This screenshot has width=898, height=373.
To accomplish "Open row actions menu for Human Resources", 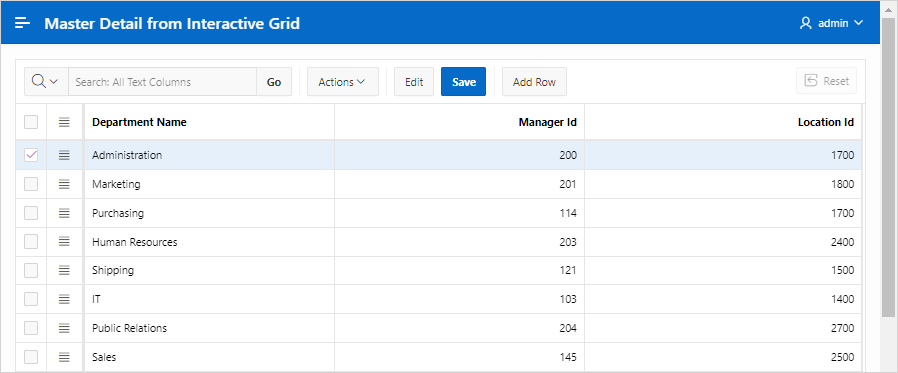I will [64, 242].
